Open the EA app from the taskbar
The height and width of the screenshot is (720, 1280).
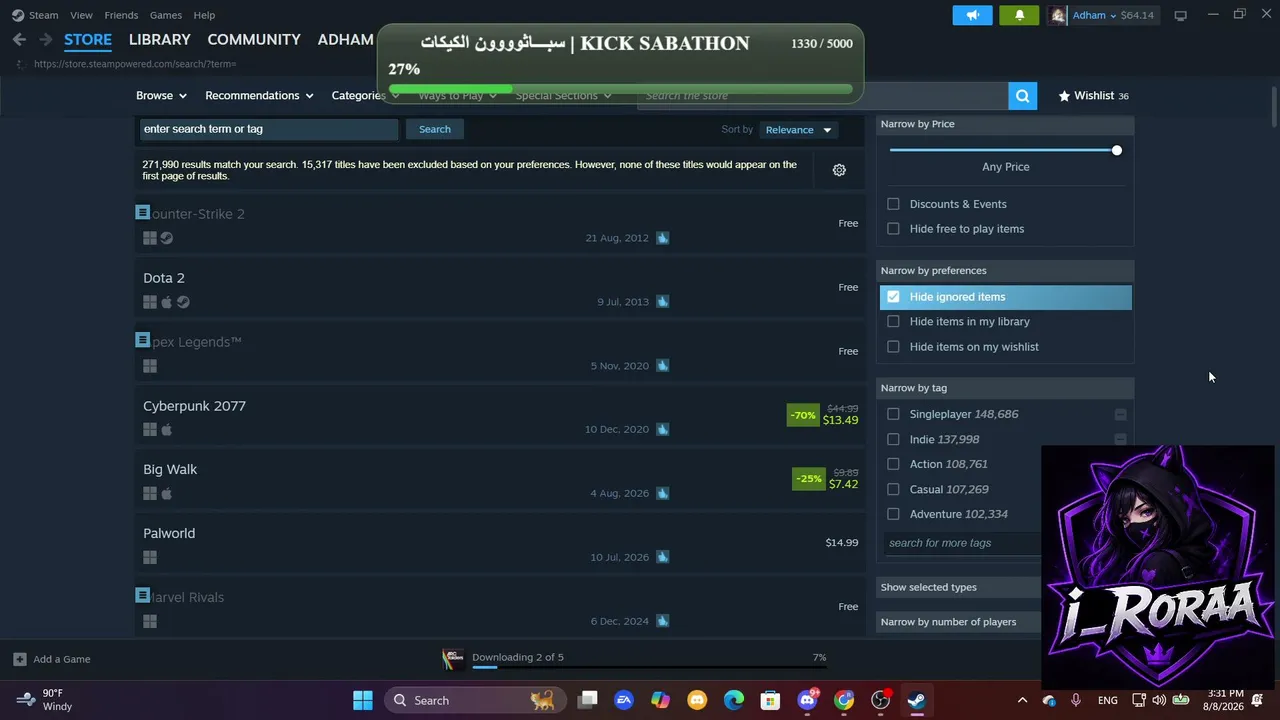point(624,700)
